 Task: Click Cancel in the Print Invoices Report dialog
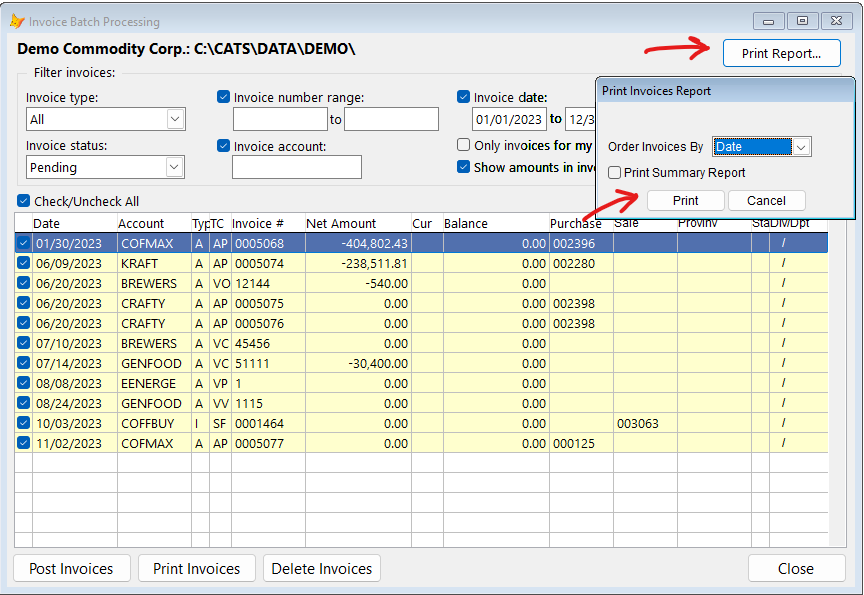coord(766,201)
